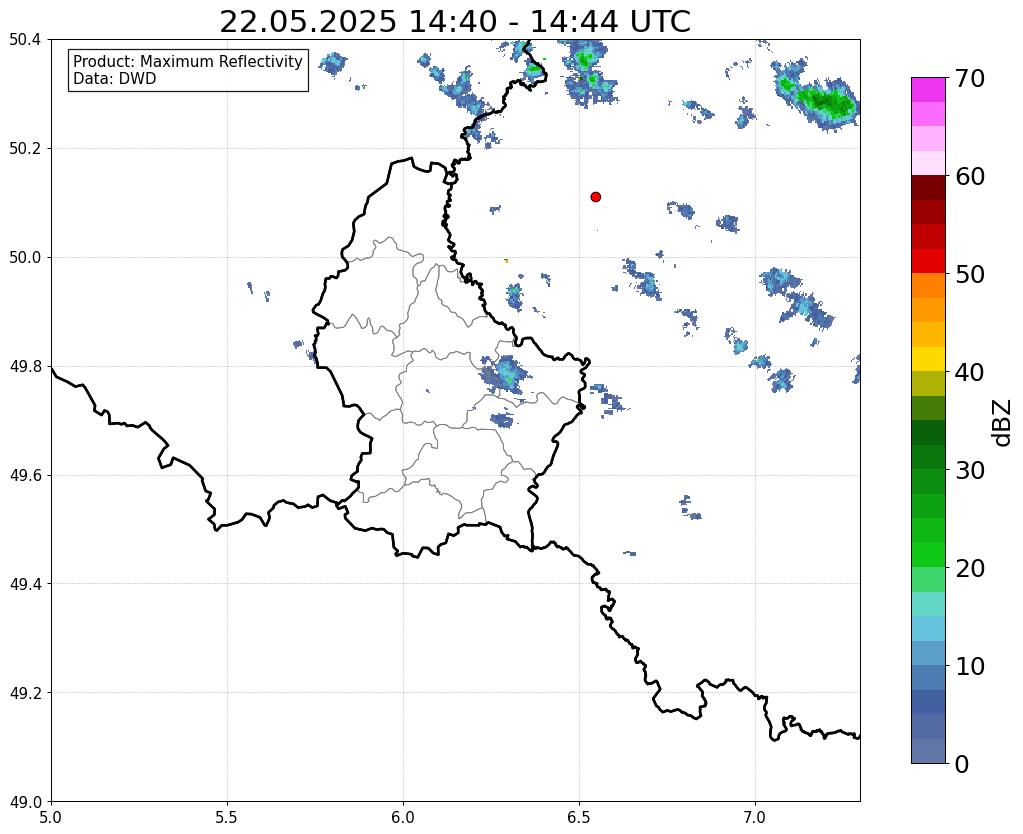This screenshot has height=834, width=1023.
Task: Click the longitude tick label '6.5'
Action: pos(579,818)
